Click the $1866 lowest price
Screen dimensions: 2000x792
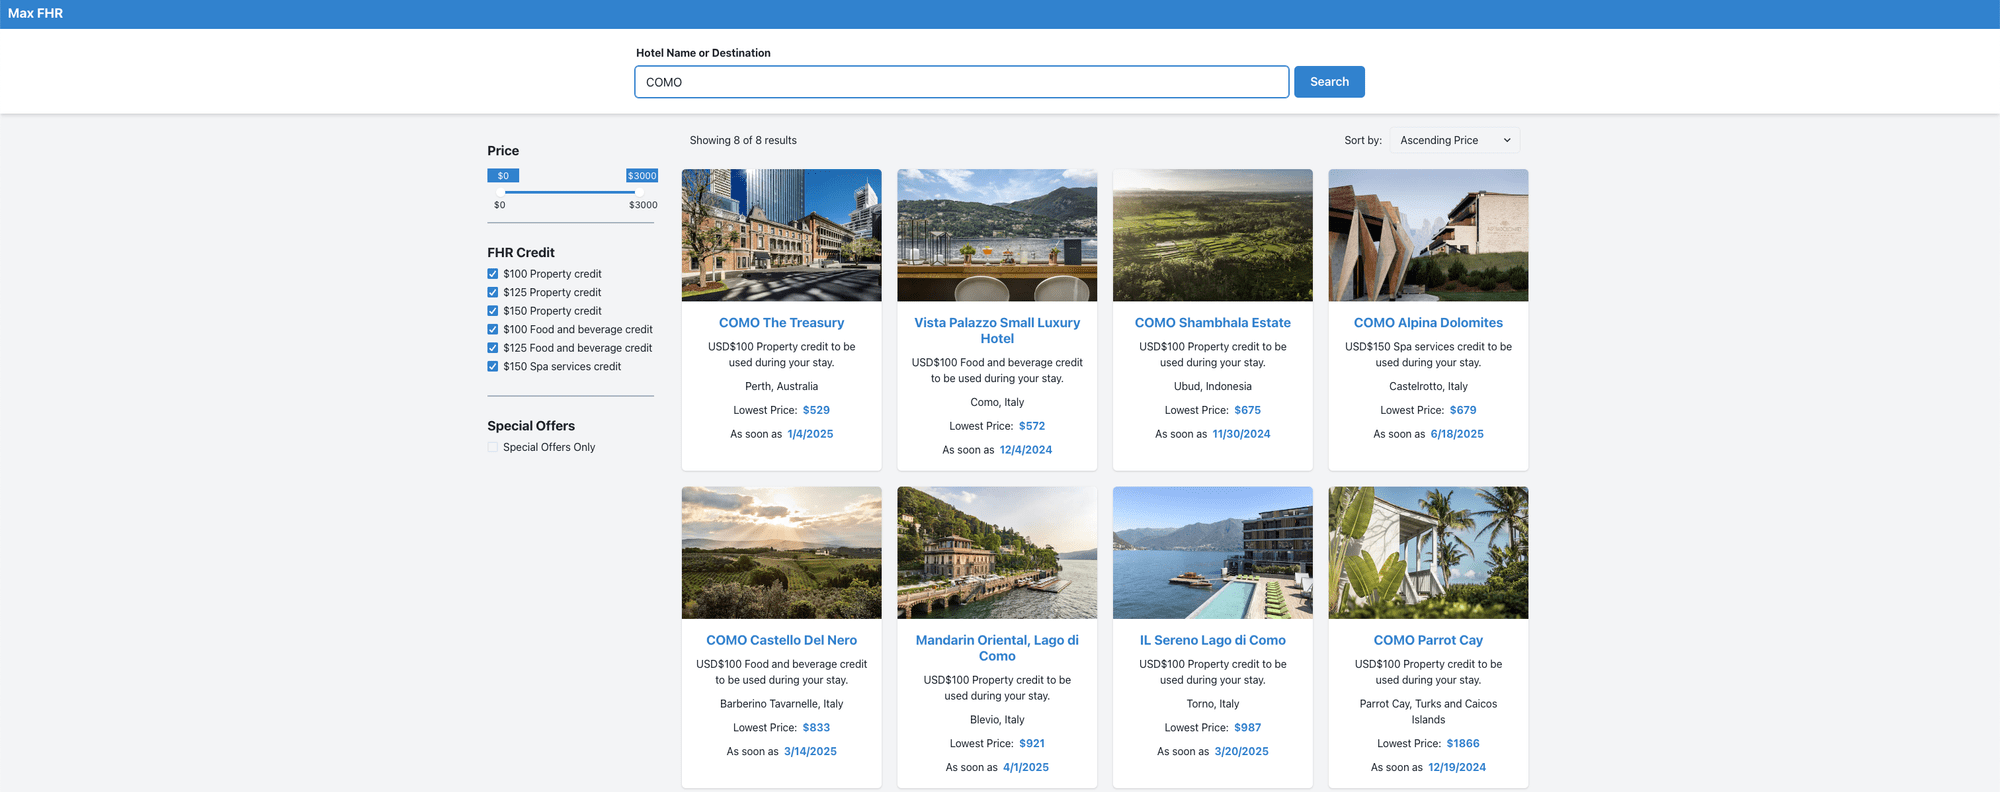tap(1463, 744)
